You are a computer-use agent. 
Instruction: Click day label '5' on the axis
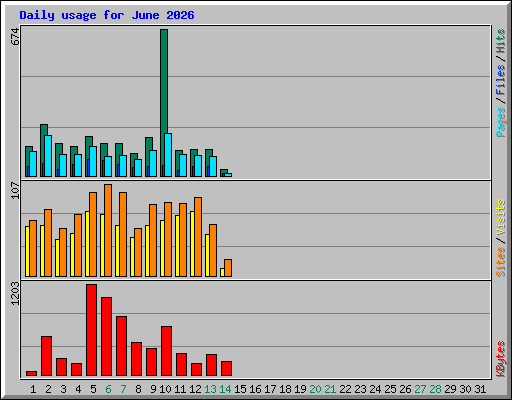(93, 389)
